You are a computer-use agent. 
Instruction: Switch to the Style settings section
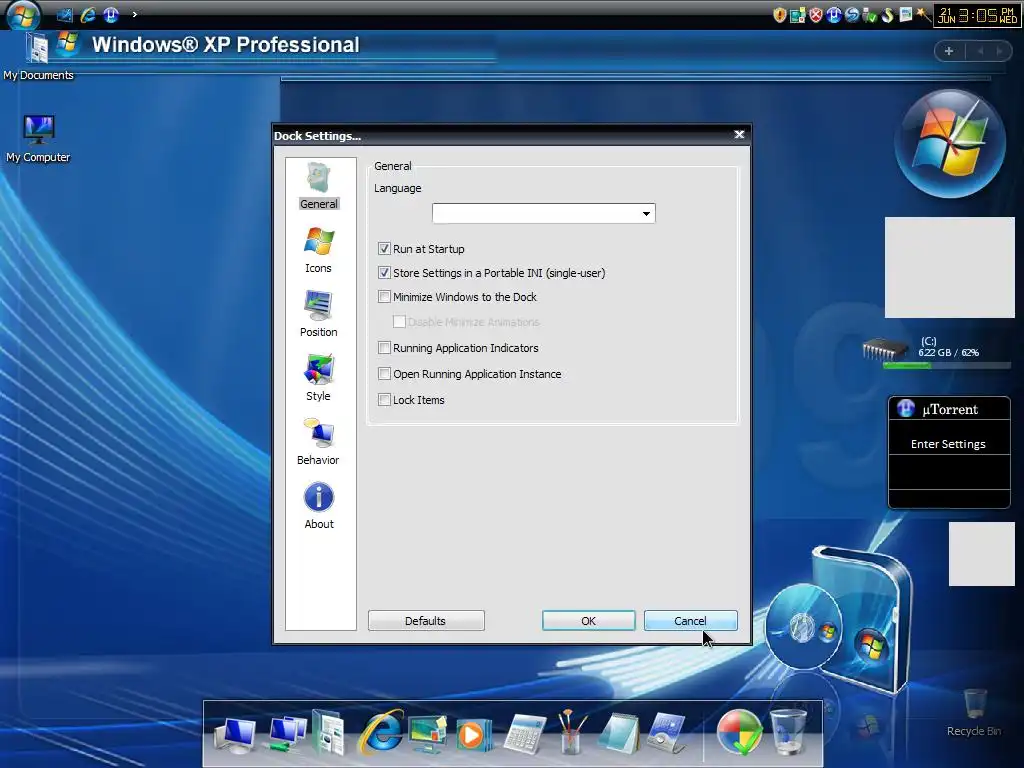319,378
